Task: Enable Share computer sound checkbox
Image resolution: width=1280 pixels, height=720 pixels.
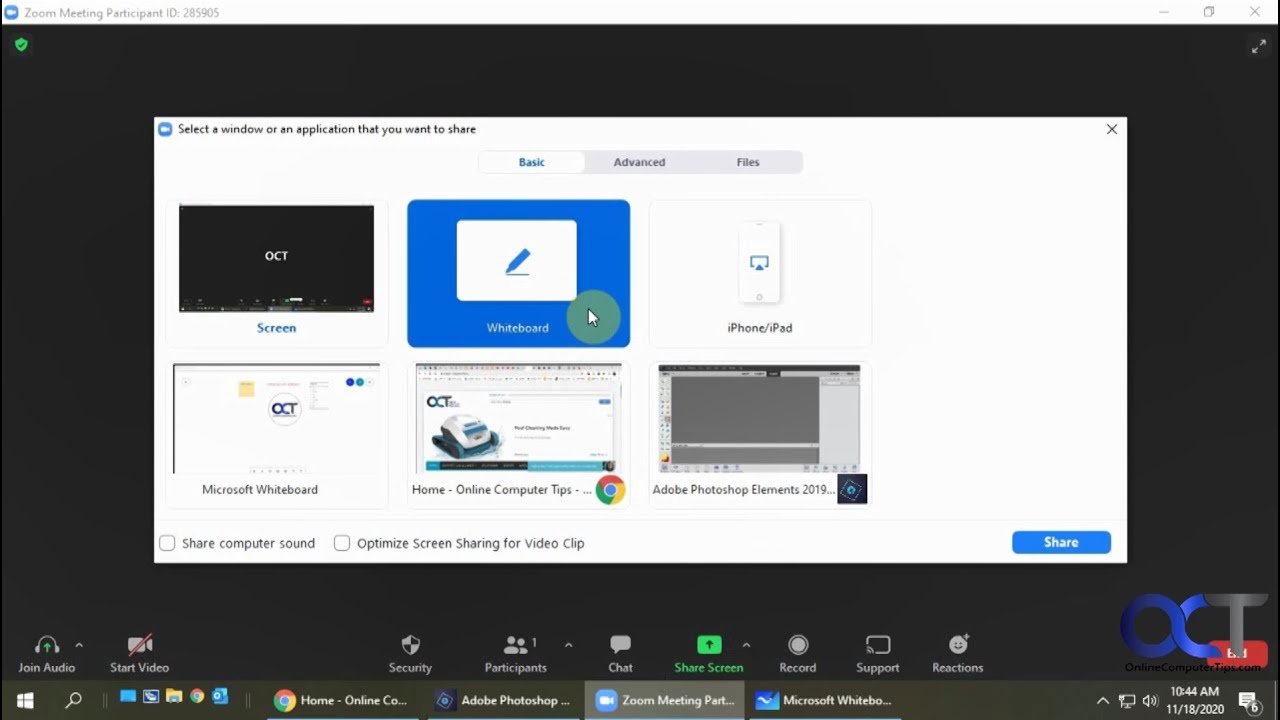Action: [x=167, y=543]
